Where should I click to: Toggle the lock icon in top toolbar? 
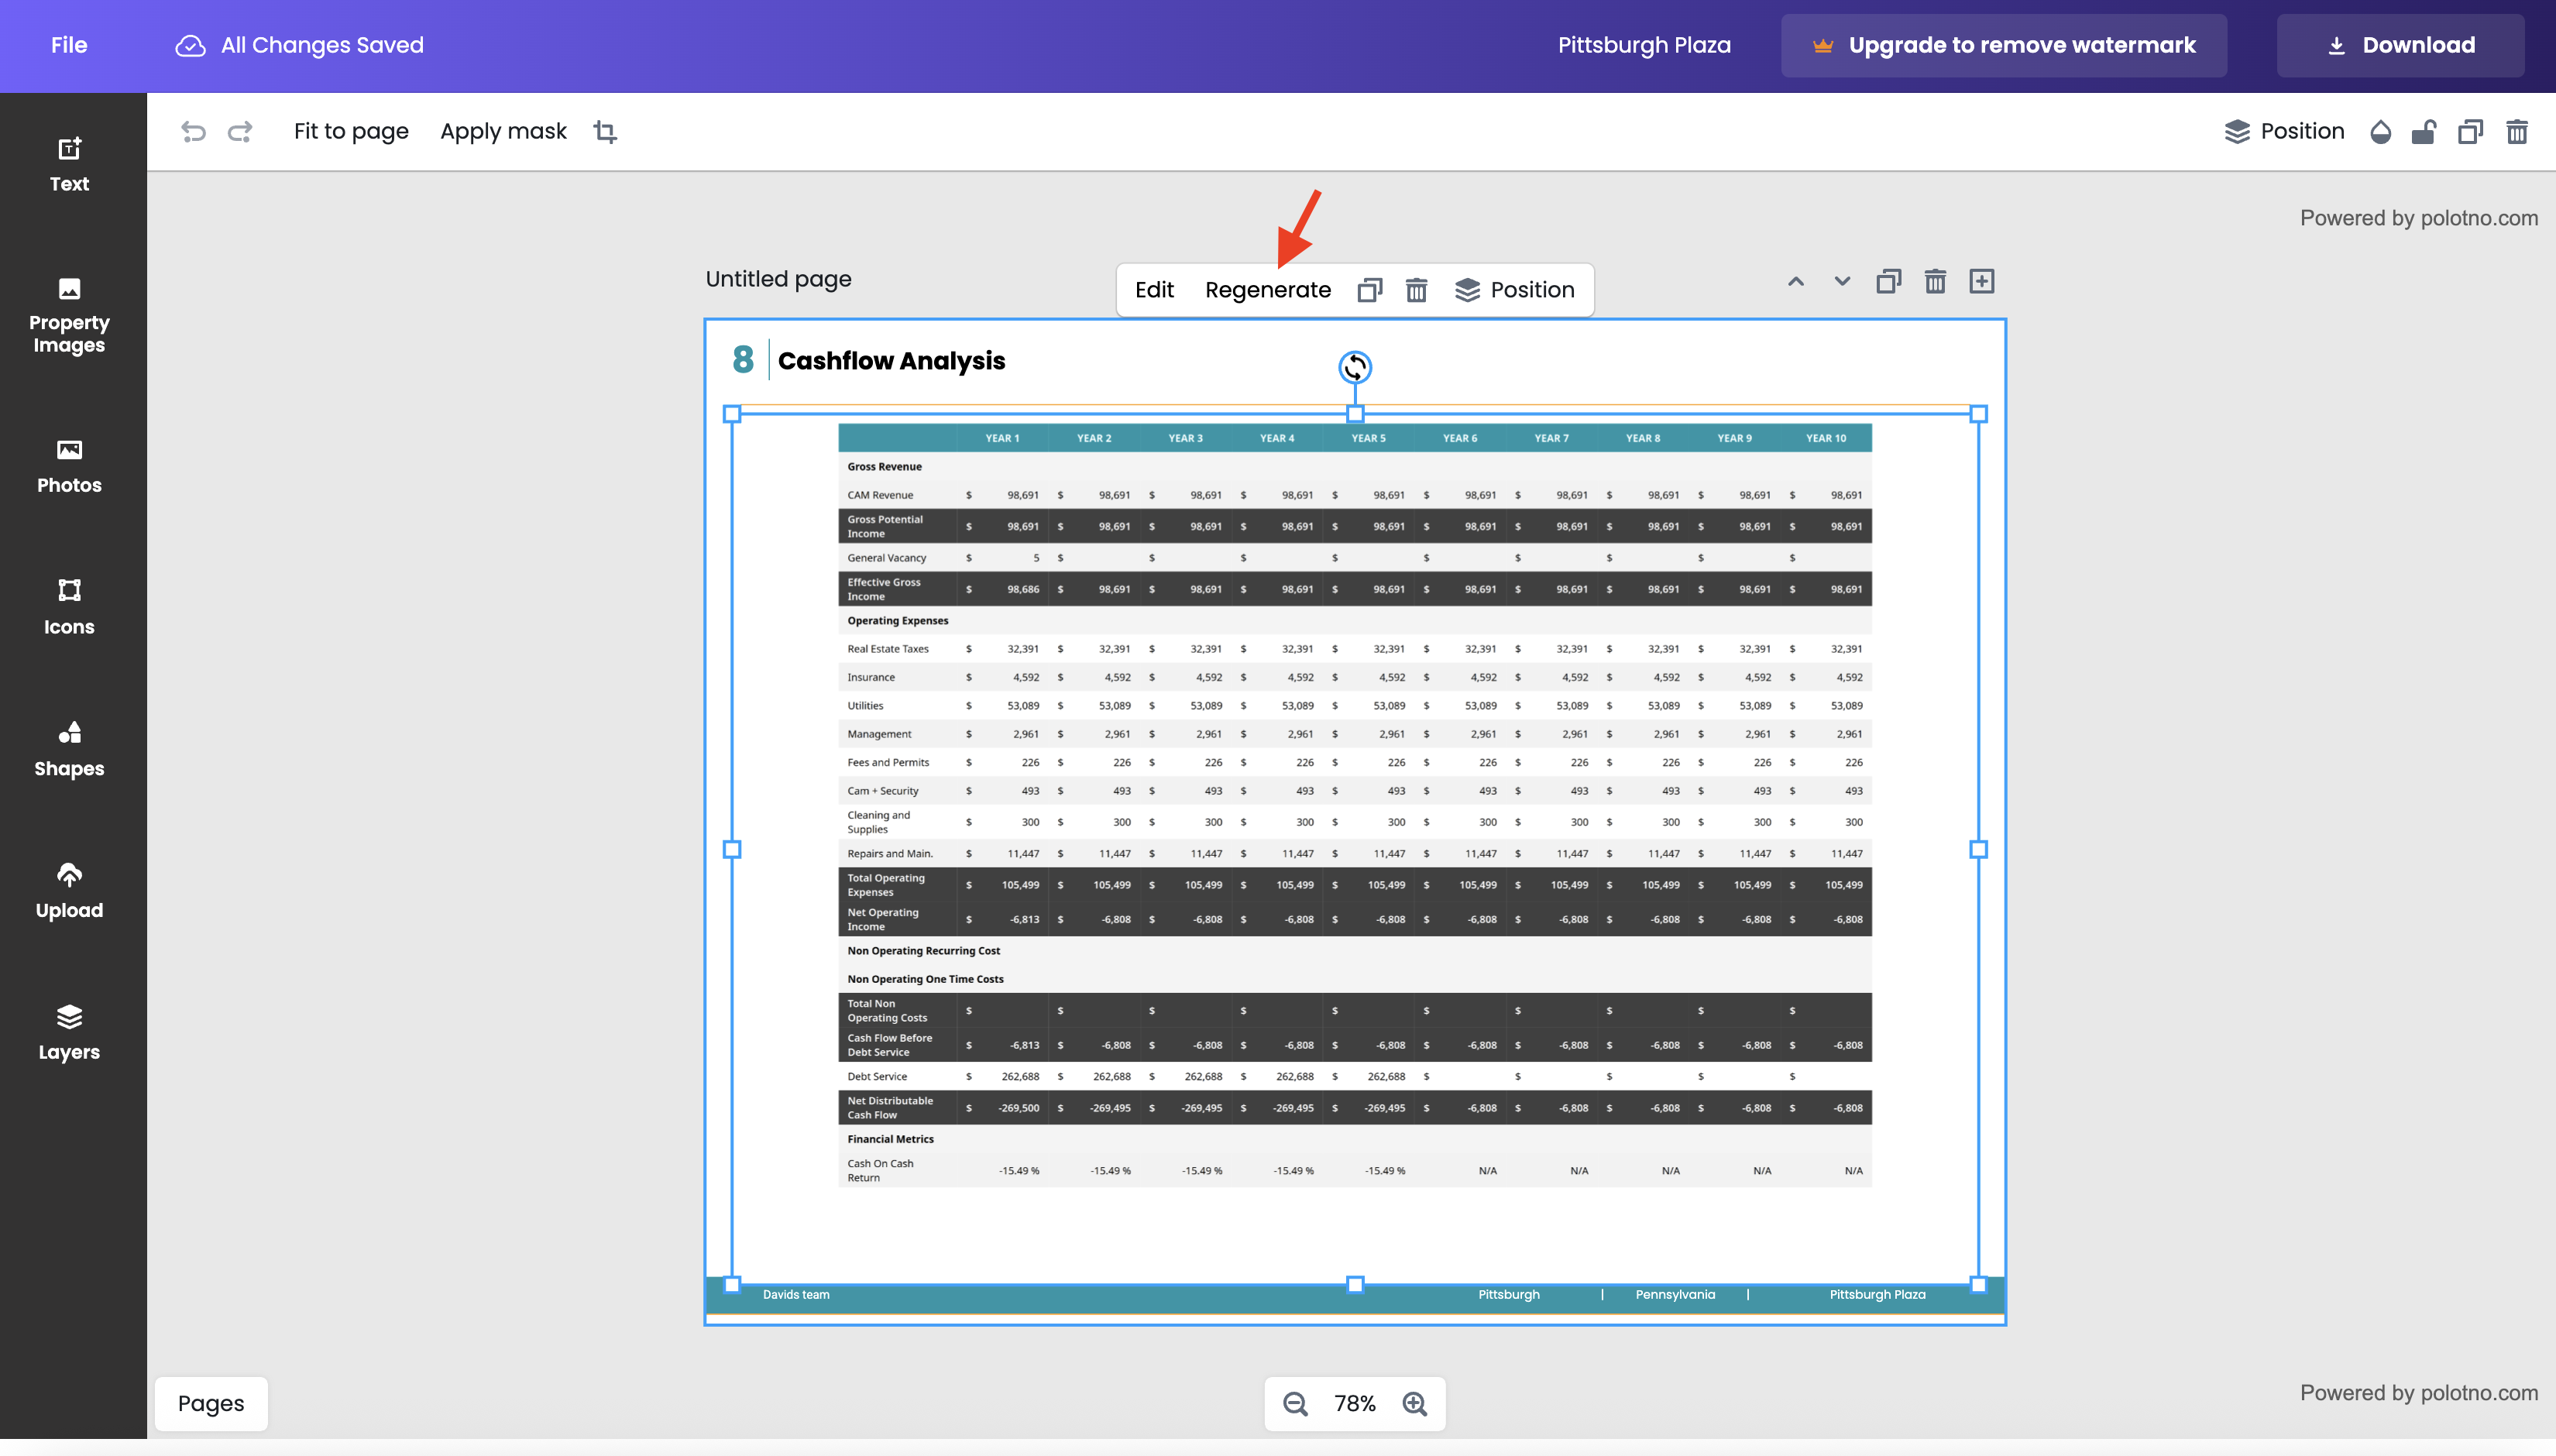pyautogui.click(x=2423, y=131)
